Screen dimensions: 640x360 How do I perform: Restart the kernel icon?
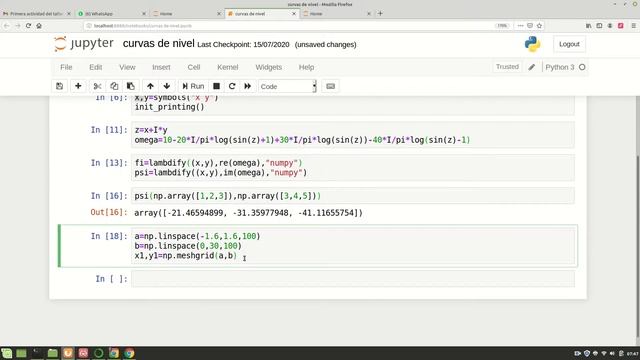[232, 86]
